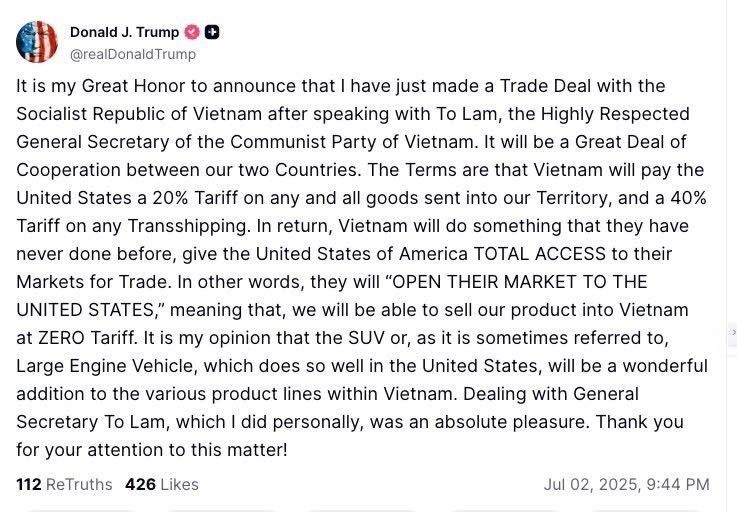Click "Thank you" near the post's end

tap(640, 422)
